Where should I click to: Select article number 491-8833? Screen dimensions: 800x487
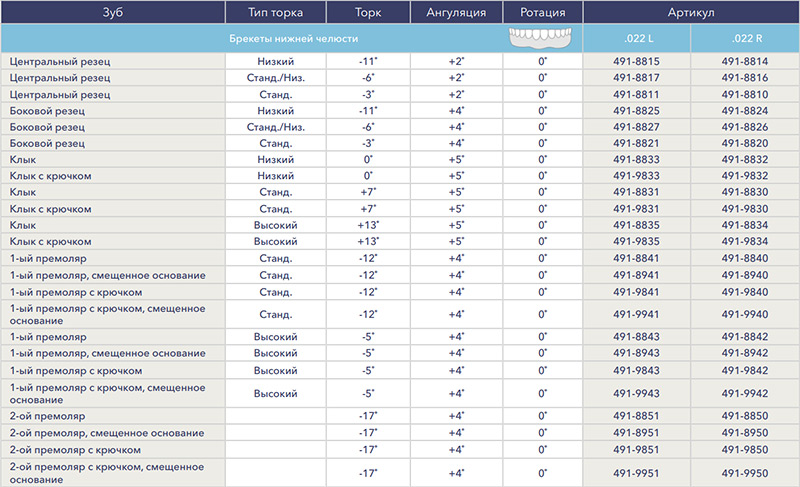[x=636, y=160]
